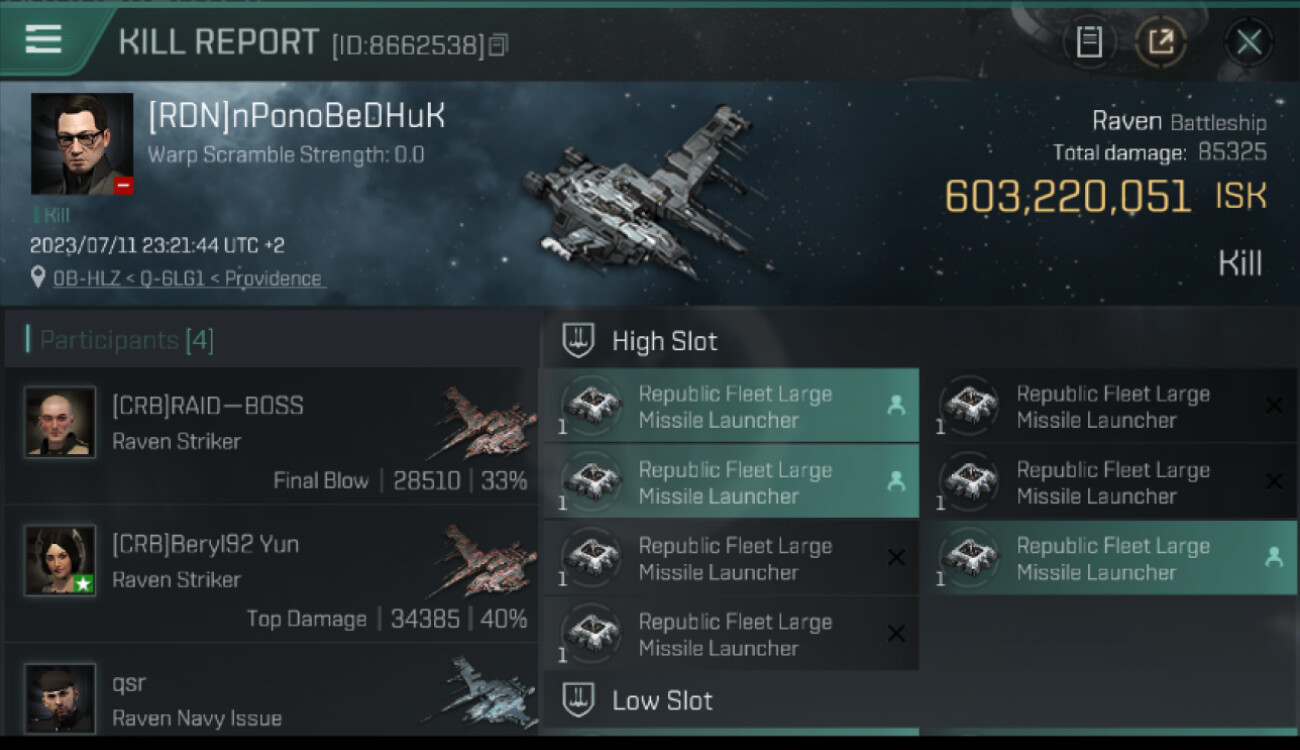Click the share export icon
Viewport: 1300px width, 750px height.
1160,42
